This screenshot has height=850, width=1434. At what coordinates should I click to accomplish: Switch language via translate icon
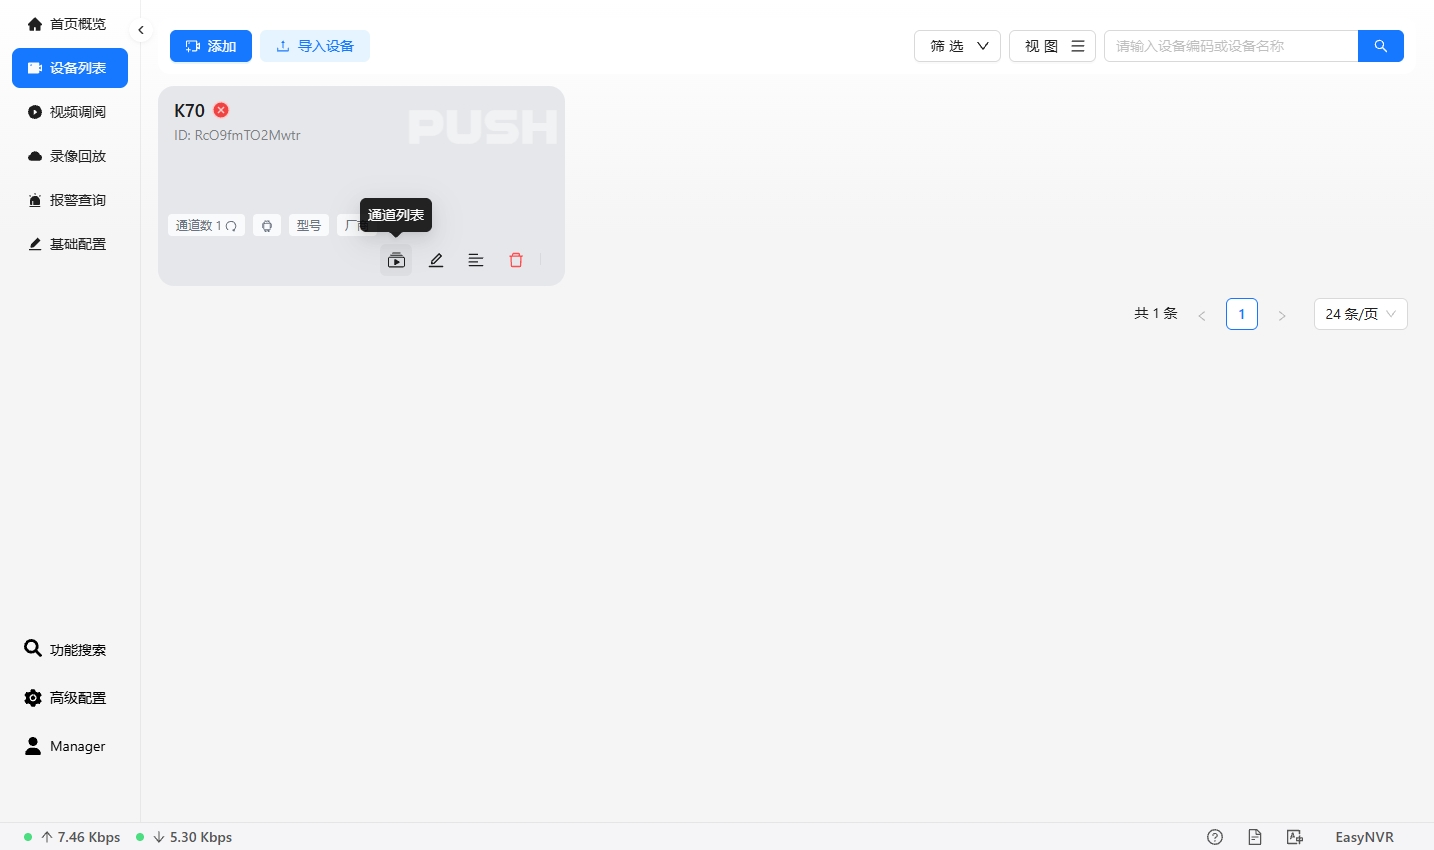1295,837
